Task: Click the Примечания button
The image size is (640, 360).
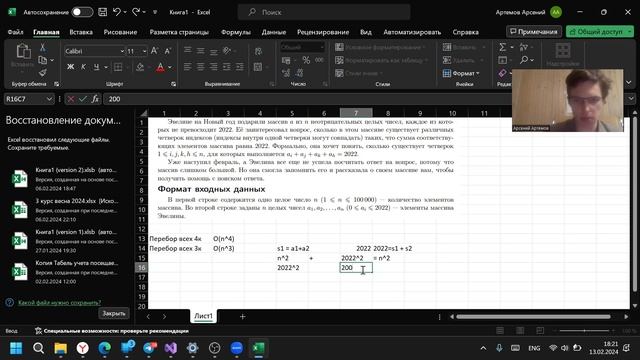Action: [x=533, y=31]
